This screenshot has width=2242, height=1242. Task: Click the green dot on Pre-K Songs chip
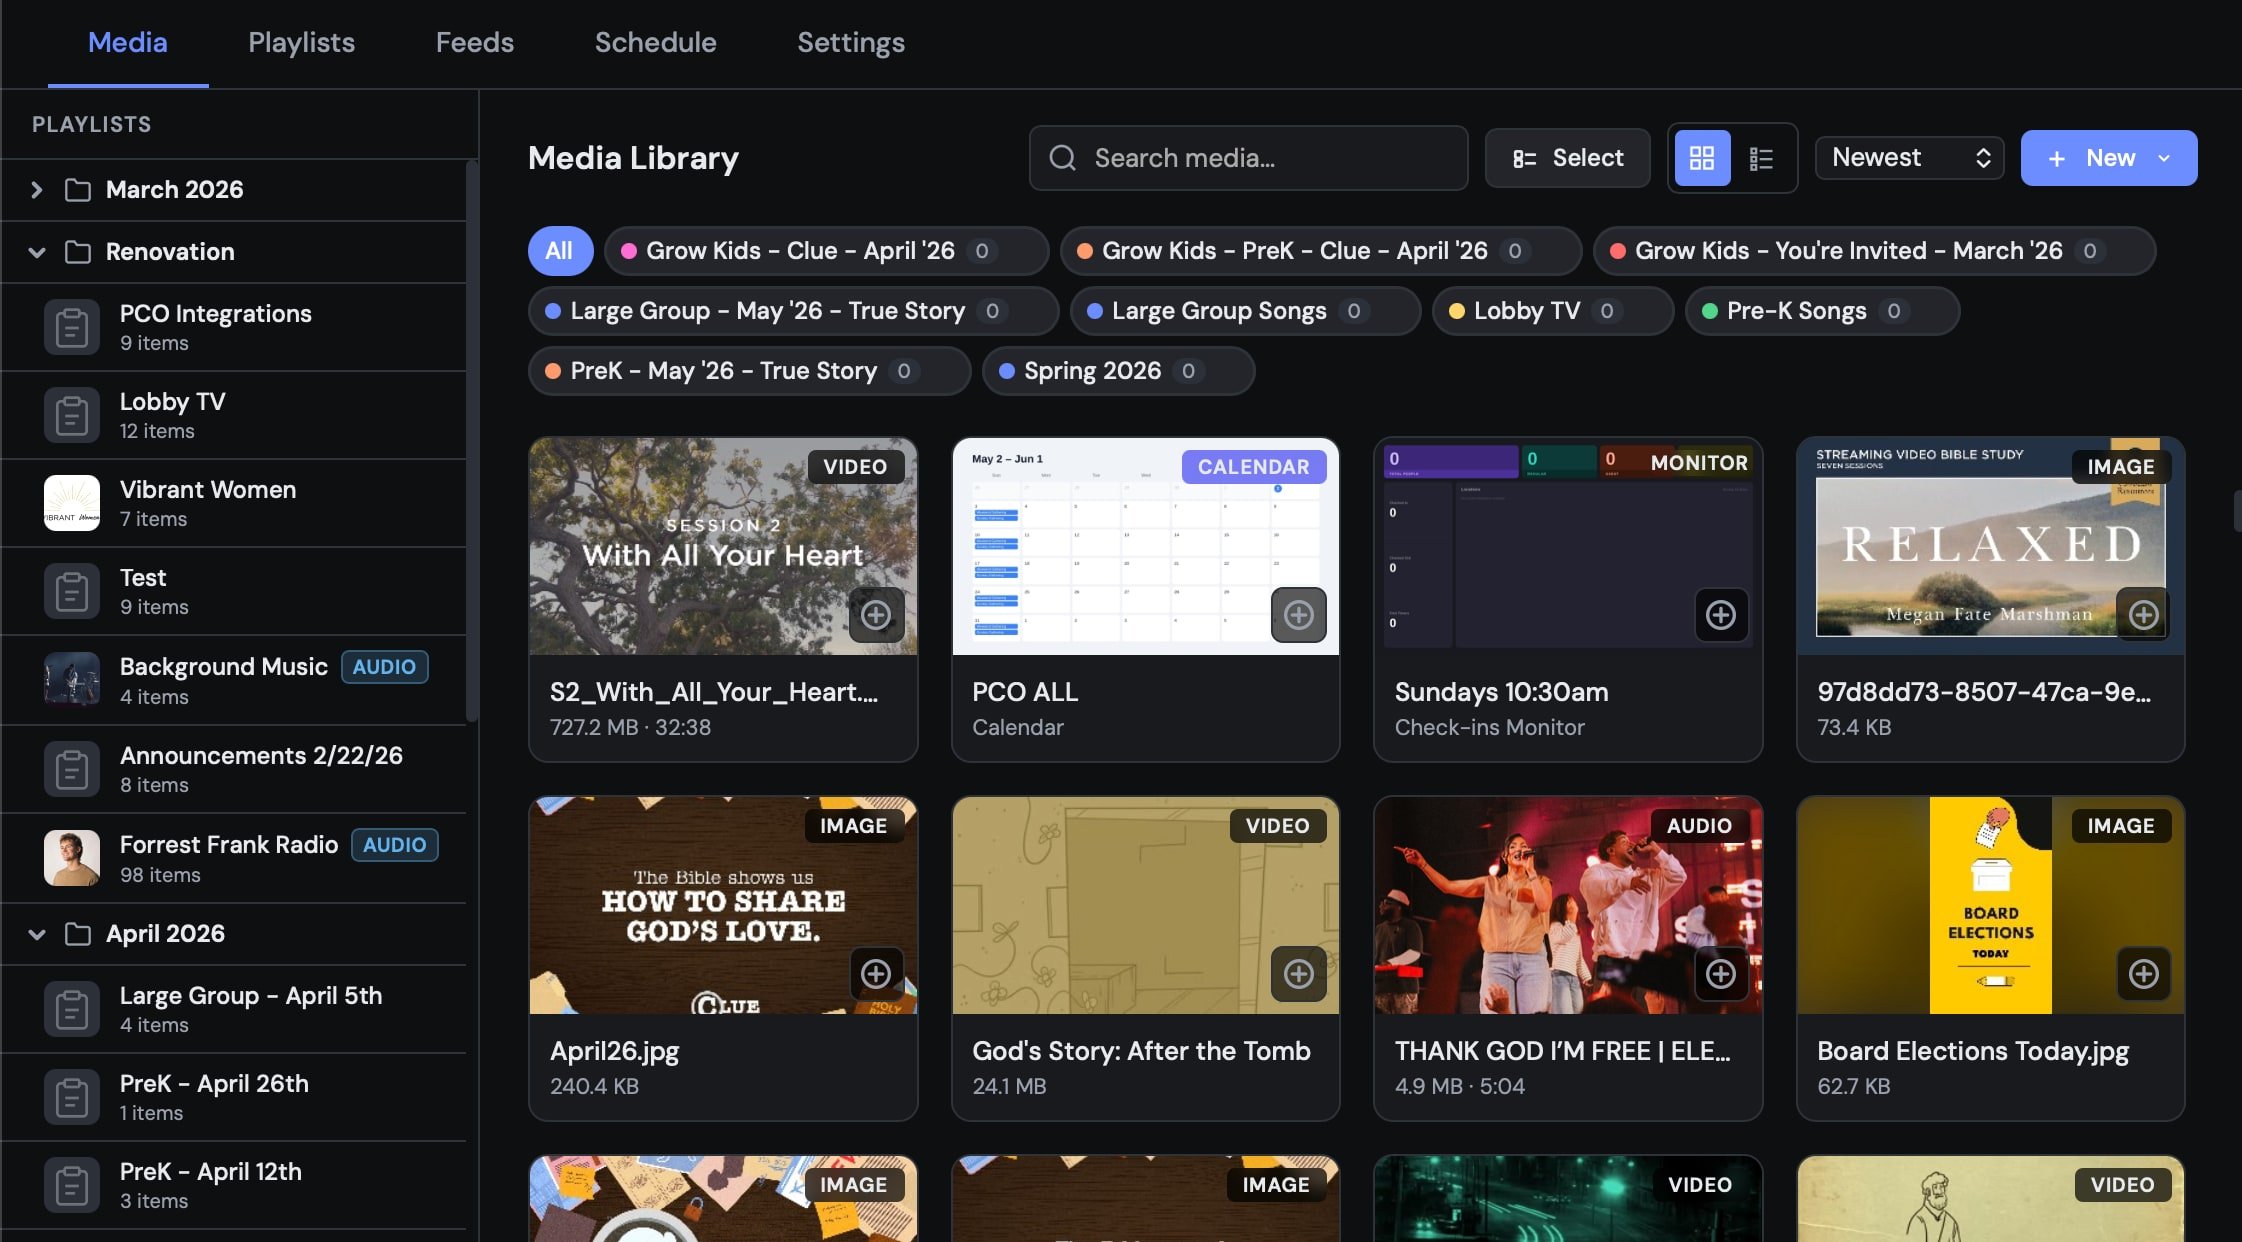(x=1710, y=311)
